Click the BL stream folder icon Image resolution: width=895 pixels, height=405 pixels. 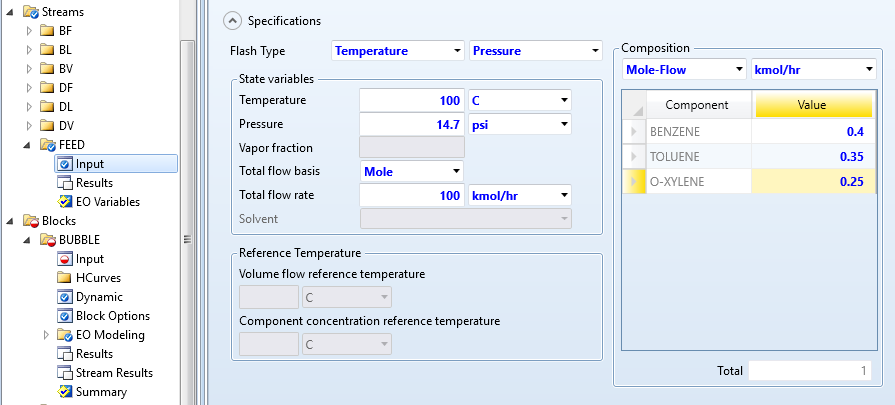(47, 50)
